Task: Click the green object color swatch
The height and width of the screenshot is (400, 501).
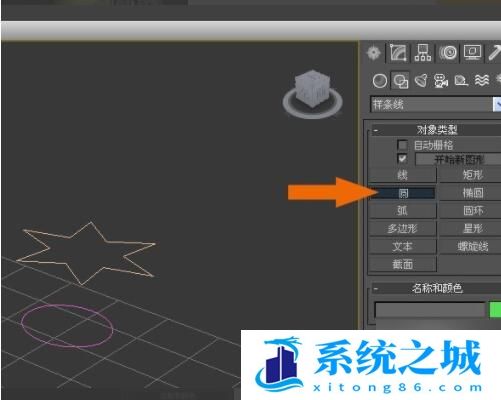Action: [495, 310]
